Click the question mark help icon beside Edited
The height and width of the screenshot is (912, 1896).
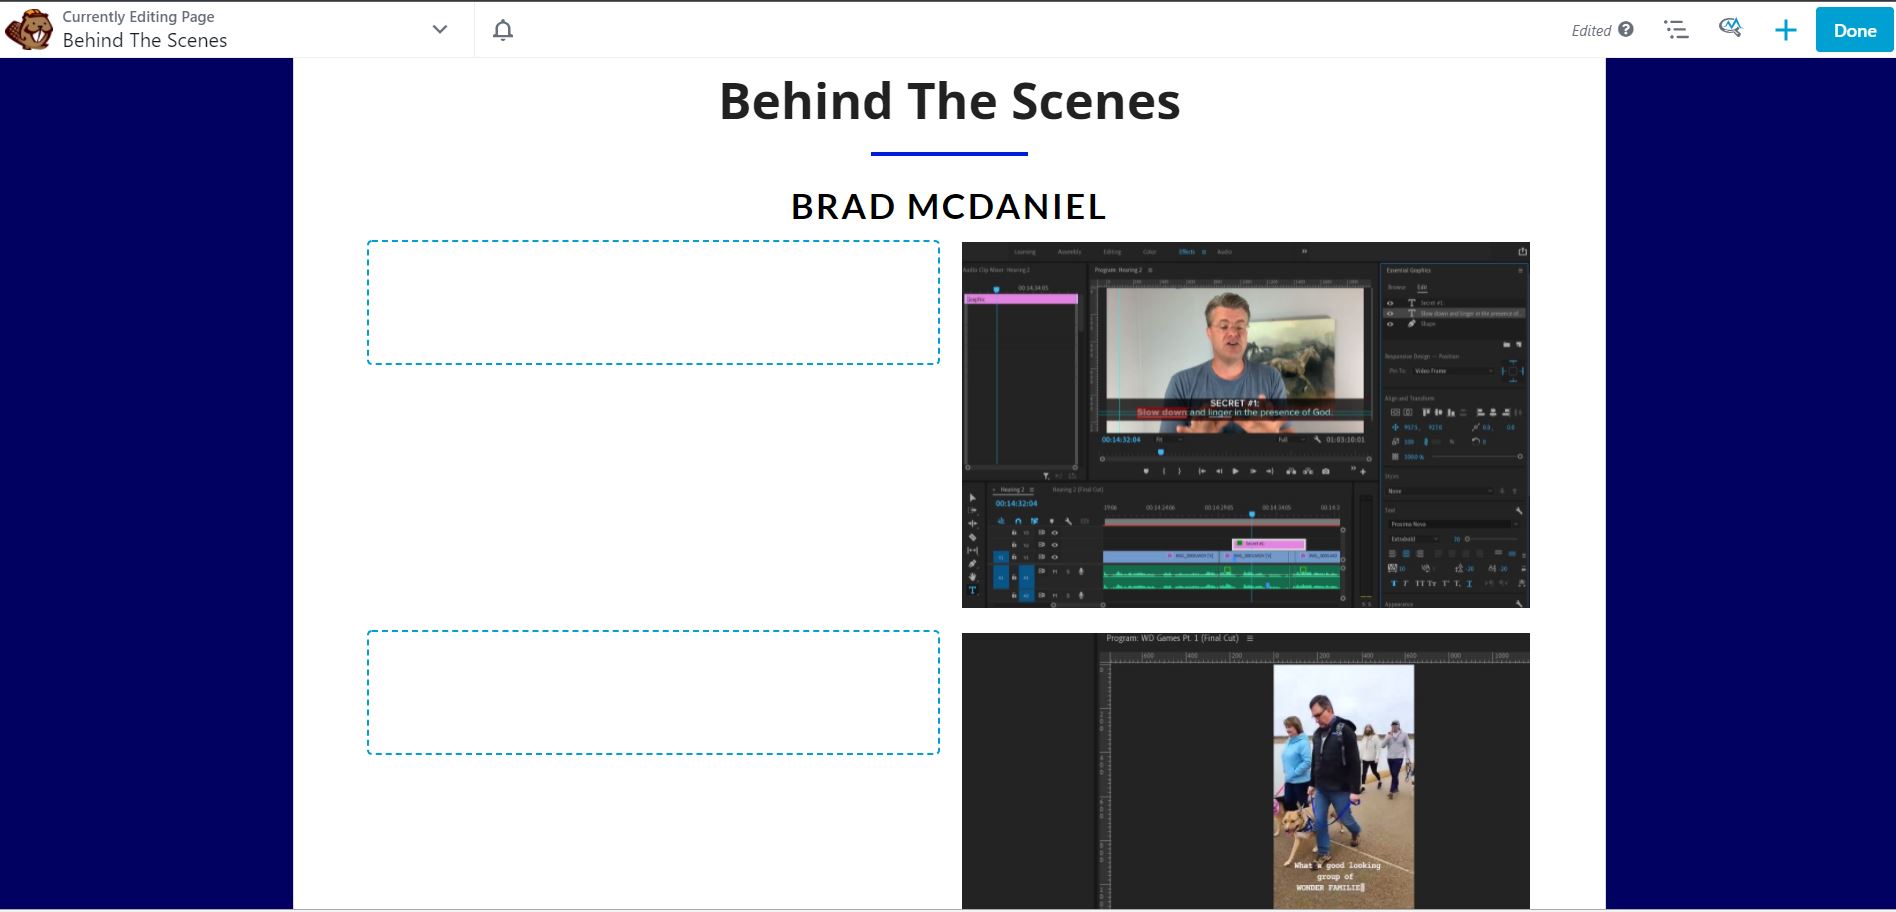point(1626,29)
